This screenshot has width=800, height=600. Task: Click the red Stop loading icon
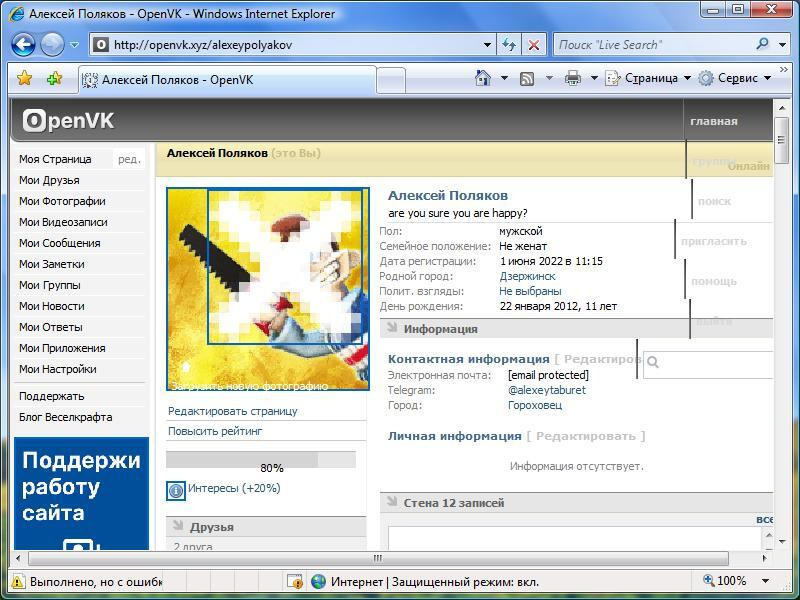pyautogui.click(x=534, y=45)
